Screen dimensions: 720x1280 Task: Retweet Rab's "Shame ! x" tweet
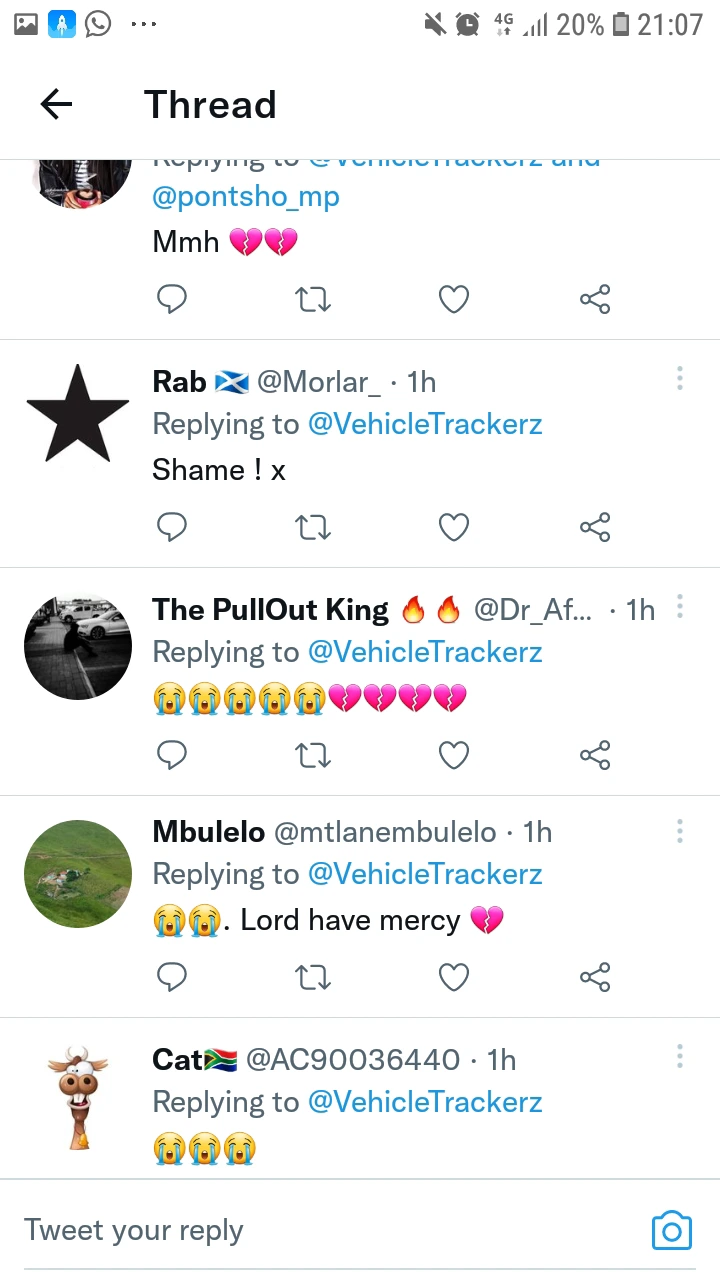click(314, 527)
